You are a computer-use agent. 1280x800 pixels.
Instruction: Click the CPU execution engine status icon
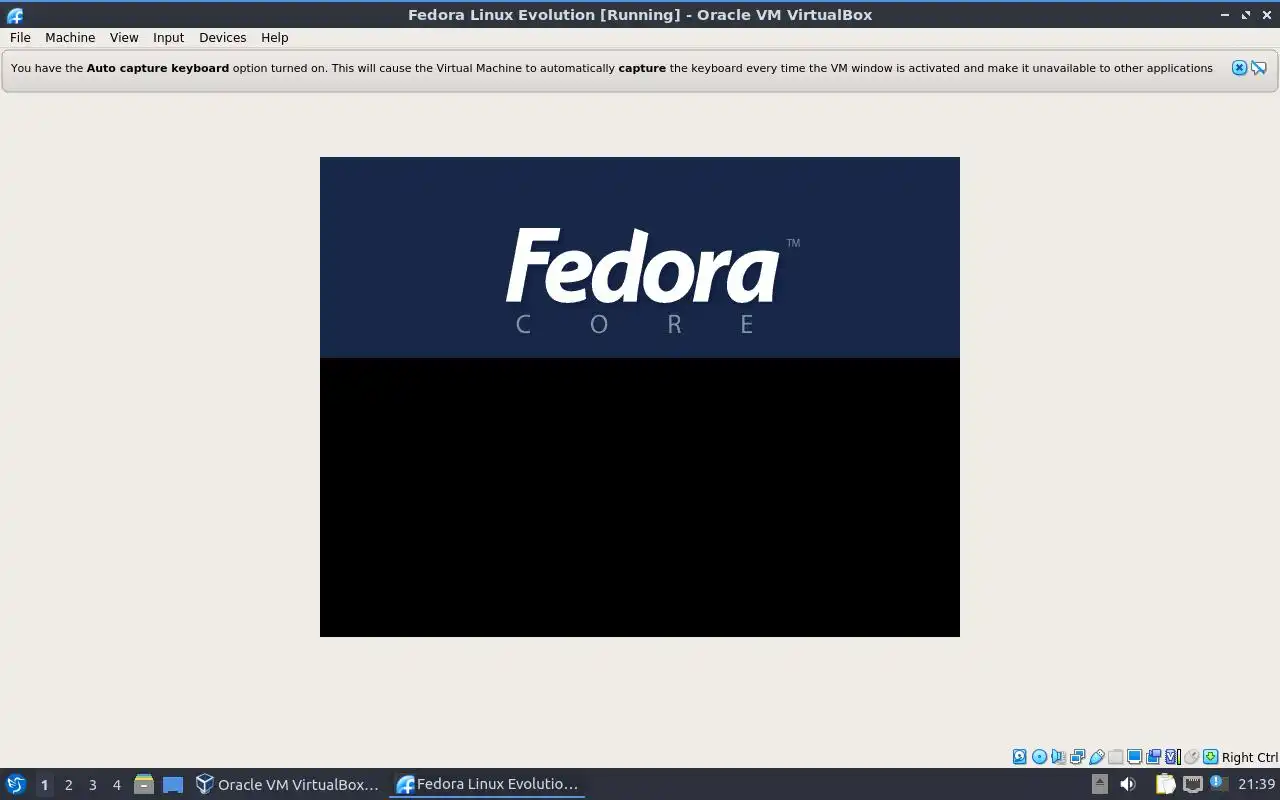click(1173, 757)
